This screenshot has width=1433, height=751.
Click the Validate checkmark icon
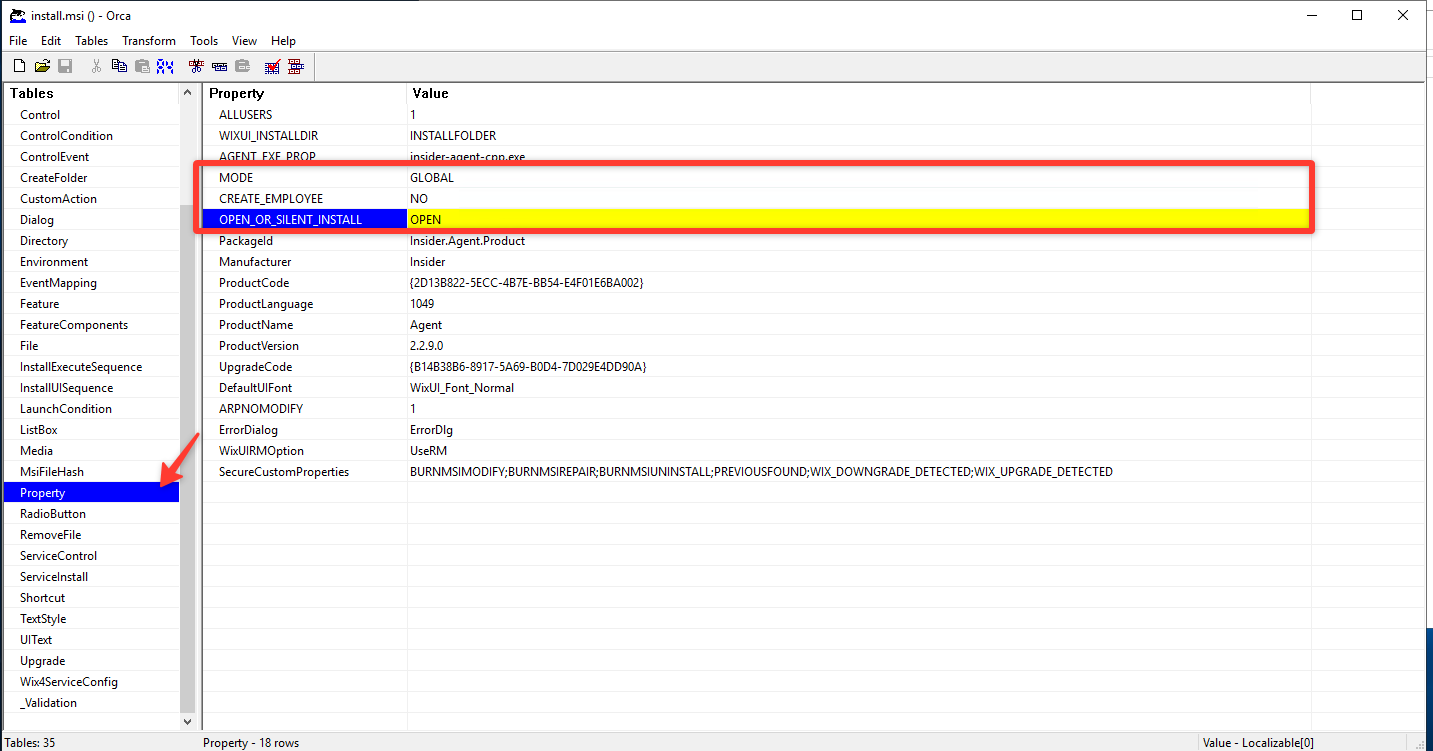(272, 66)
